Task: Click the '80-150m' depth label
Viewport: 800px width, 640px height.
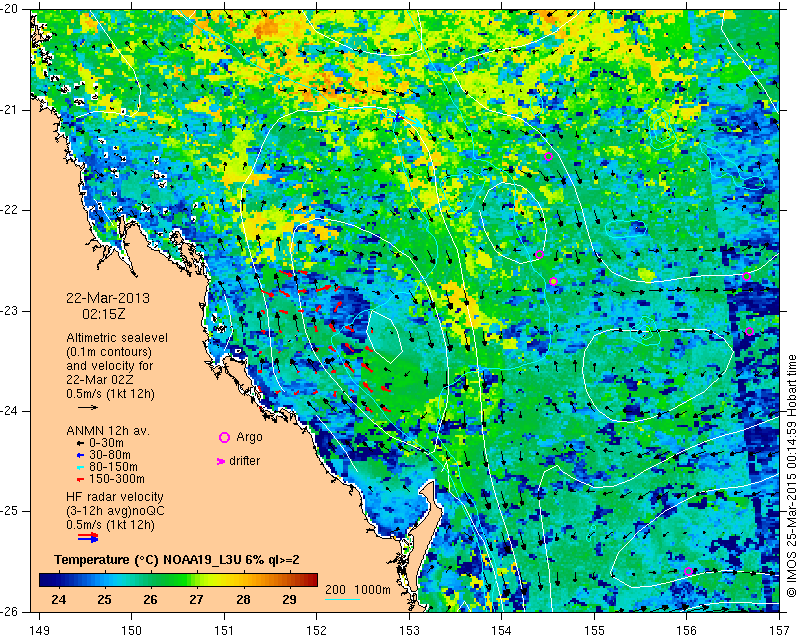Action: pos(113,467)
